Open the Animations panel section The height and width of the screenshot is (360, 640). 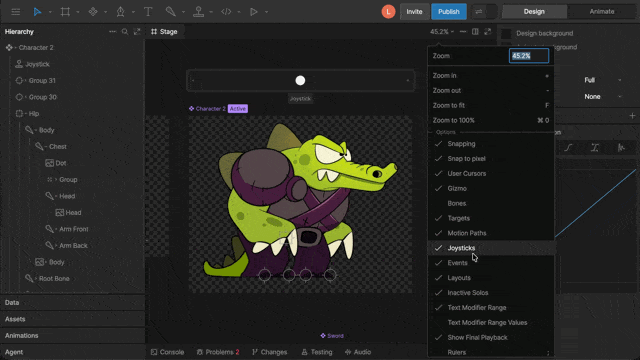pos(73,336)
